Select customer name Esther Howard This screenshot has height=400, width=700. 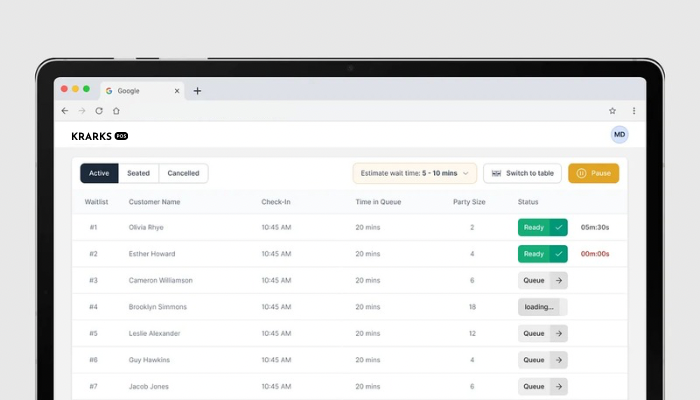[x=152, y=254]
